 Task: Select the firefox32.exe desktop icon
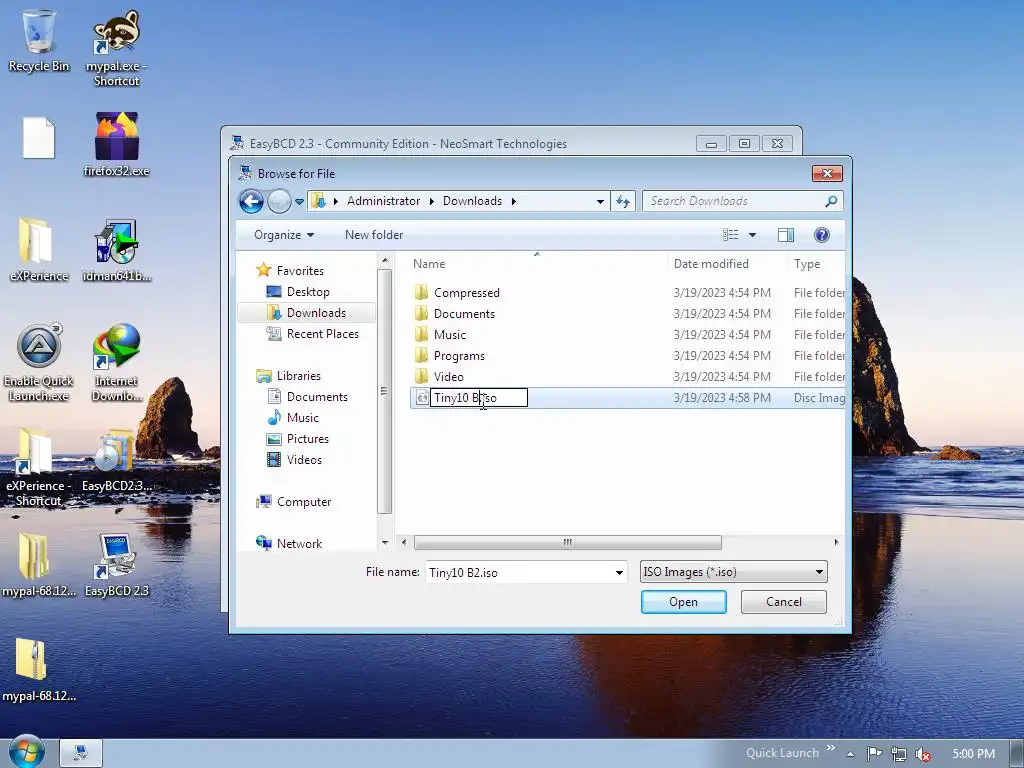tap(116, 144)
